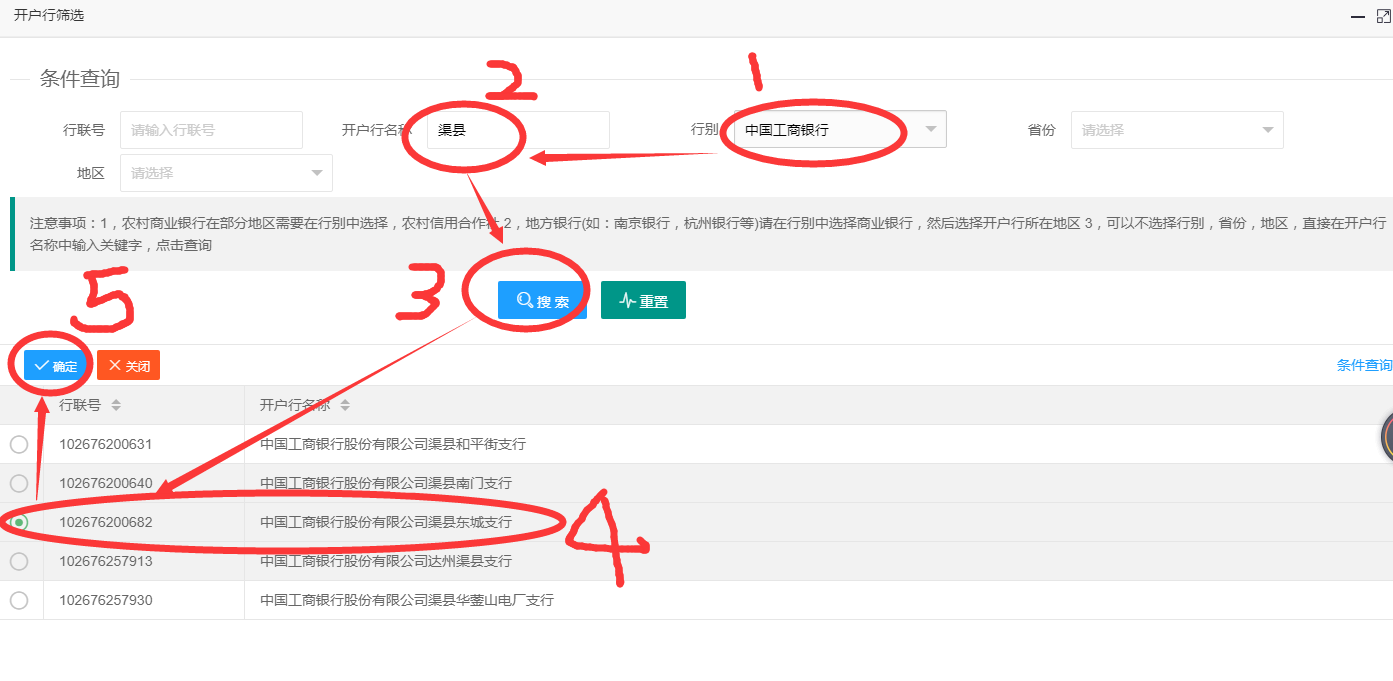1393x681 pixels.
Task: Select radio for 达州渠县支行 row
Action: (19, 561)
